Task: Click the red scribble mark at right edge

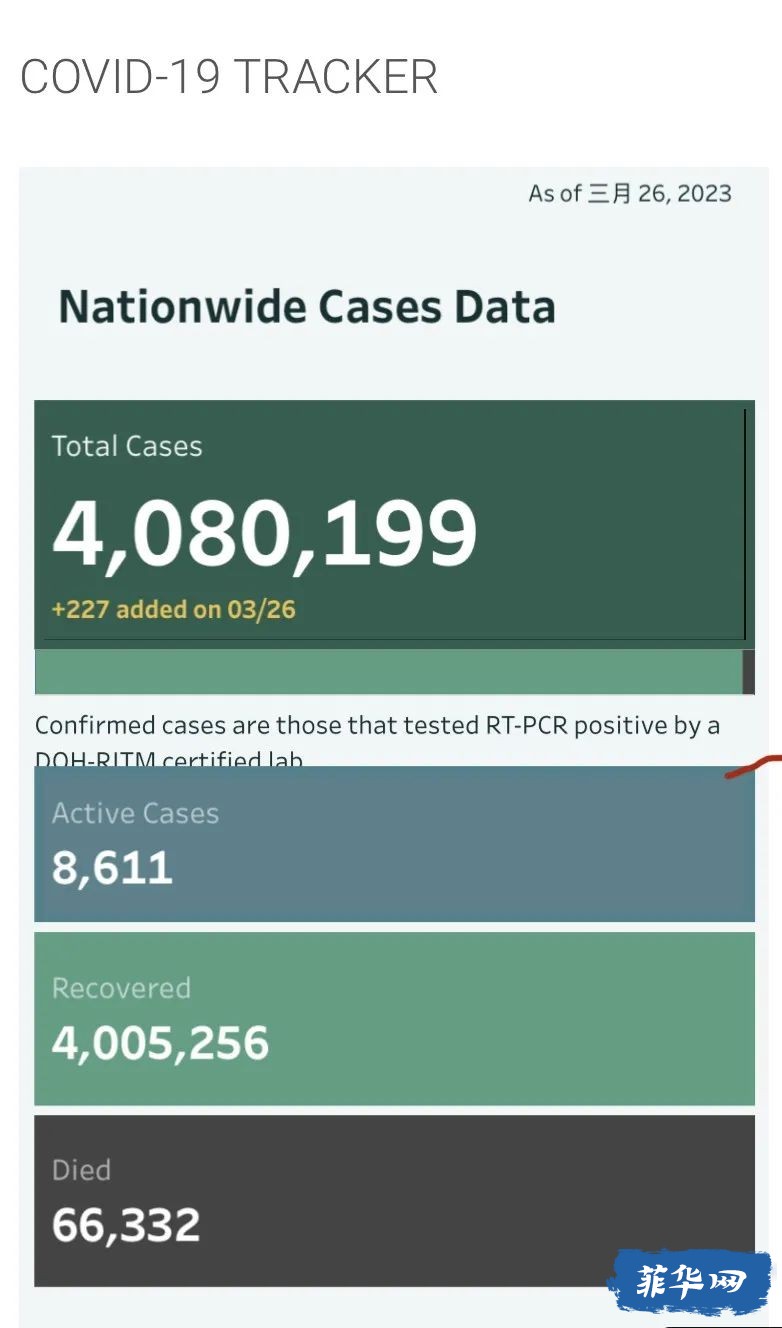Action: point(753,768)
